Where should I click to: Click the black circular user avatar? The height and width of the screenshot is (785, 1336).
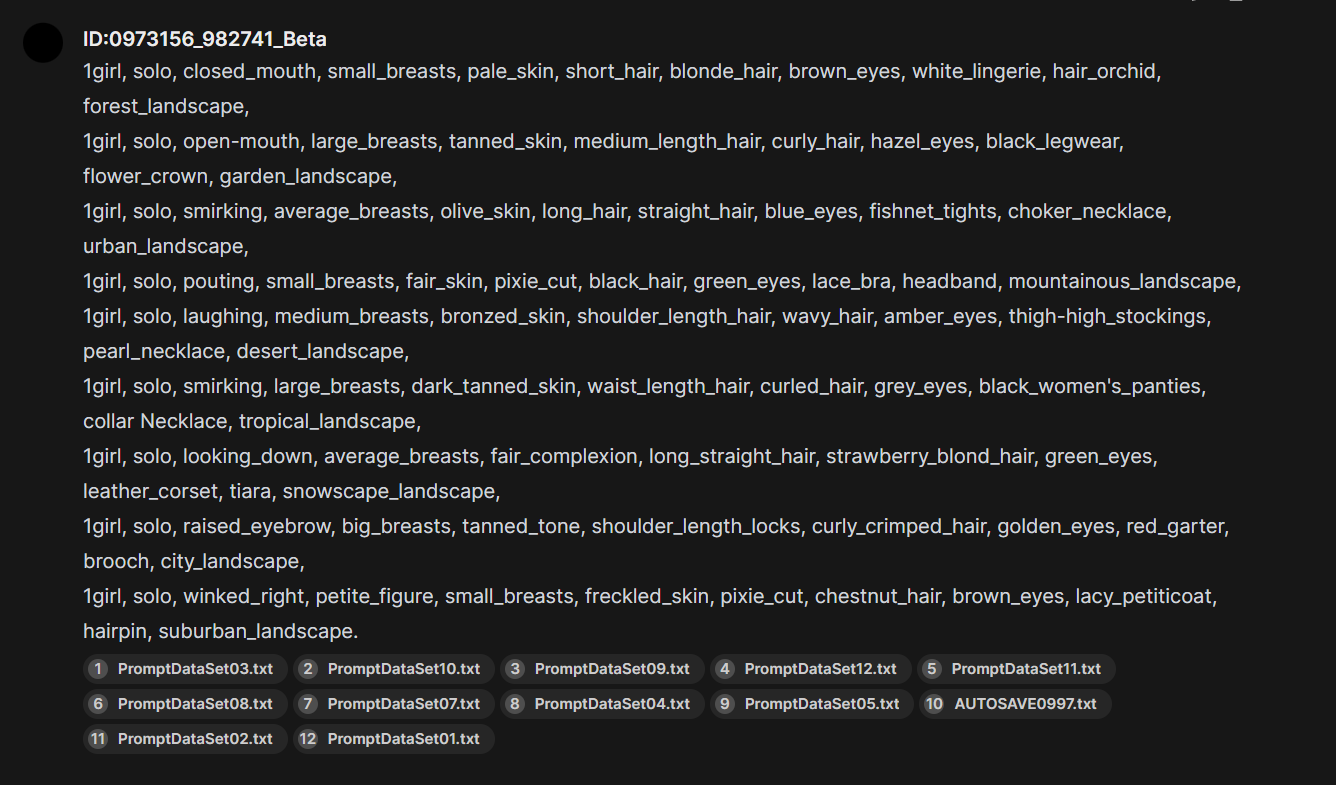pyautogui.click(x=43, y=42)
